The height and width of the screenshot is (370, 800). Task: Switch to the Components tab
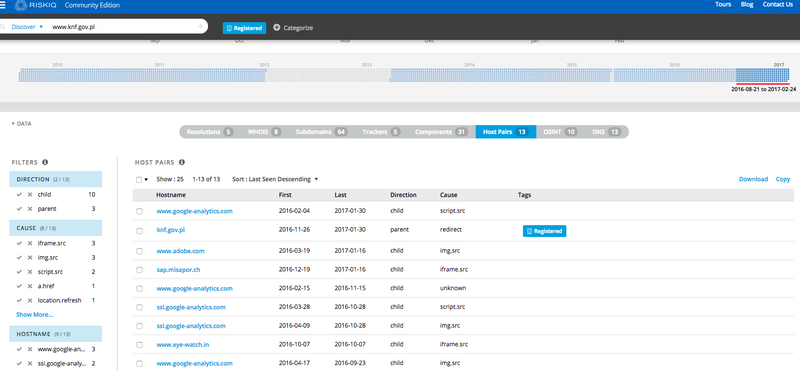point(441,132)
